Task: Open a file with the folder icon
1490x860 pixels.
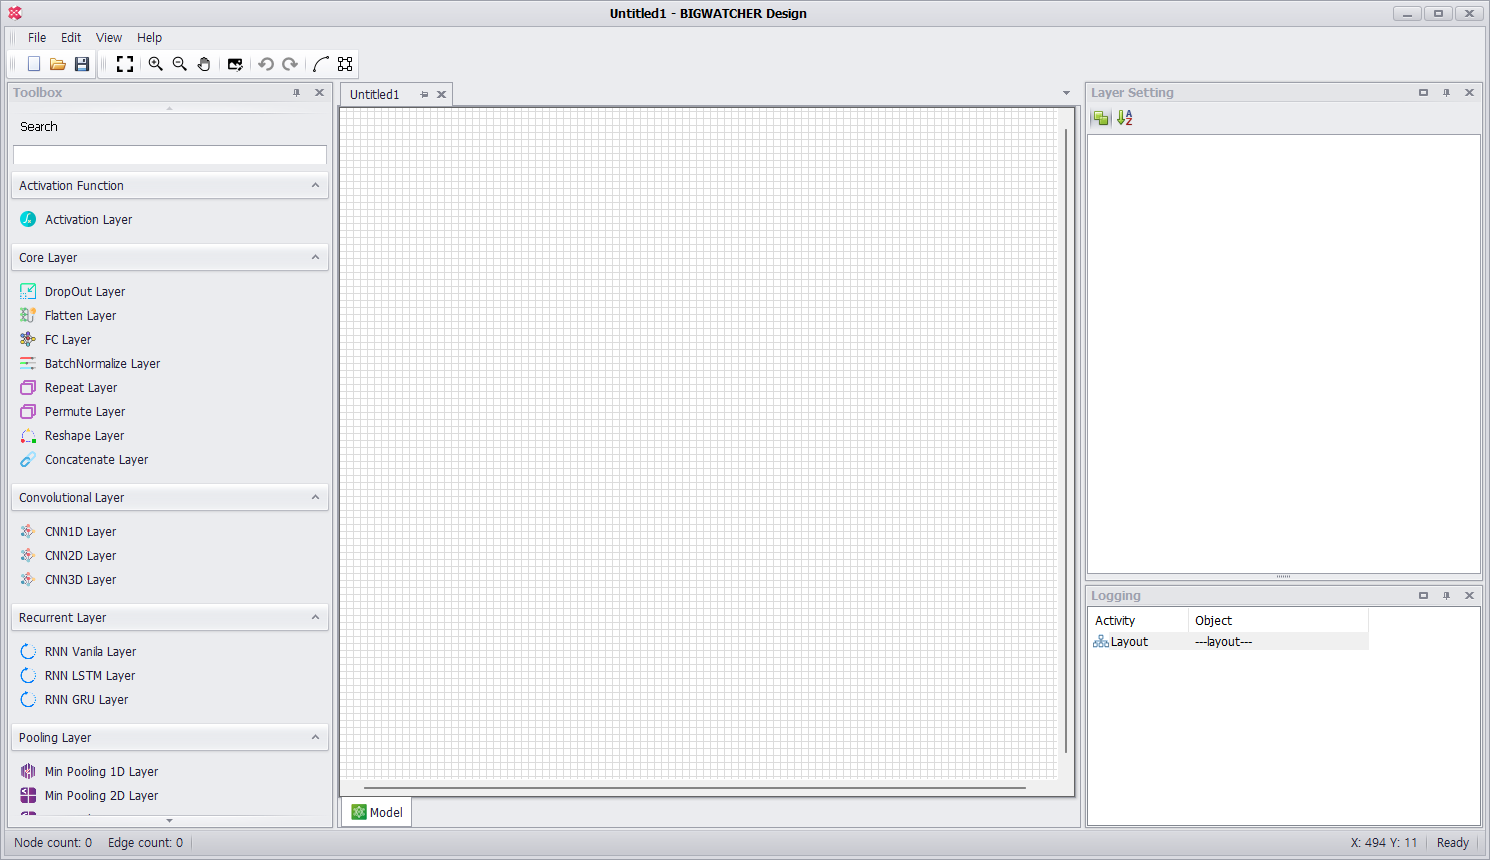Action: click(x=58, y=64)
